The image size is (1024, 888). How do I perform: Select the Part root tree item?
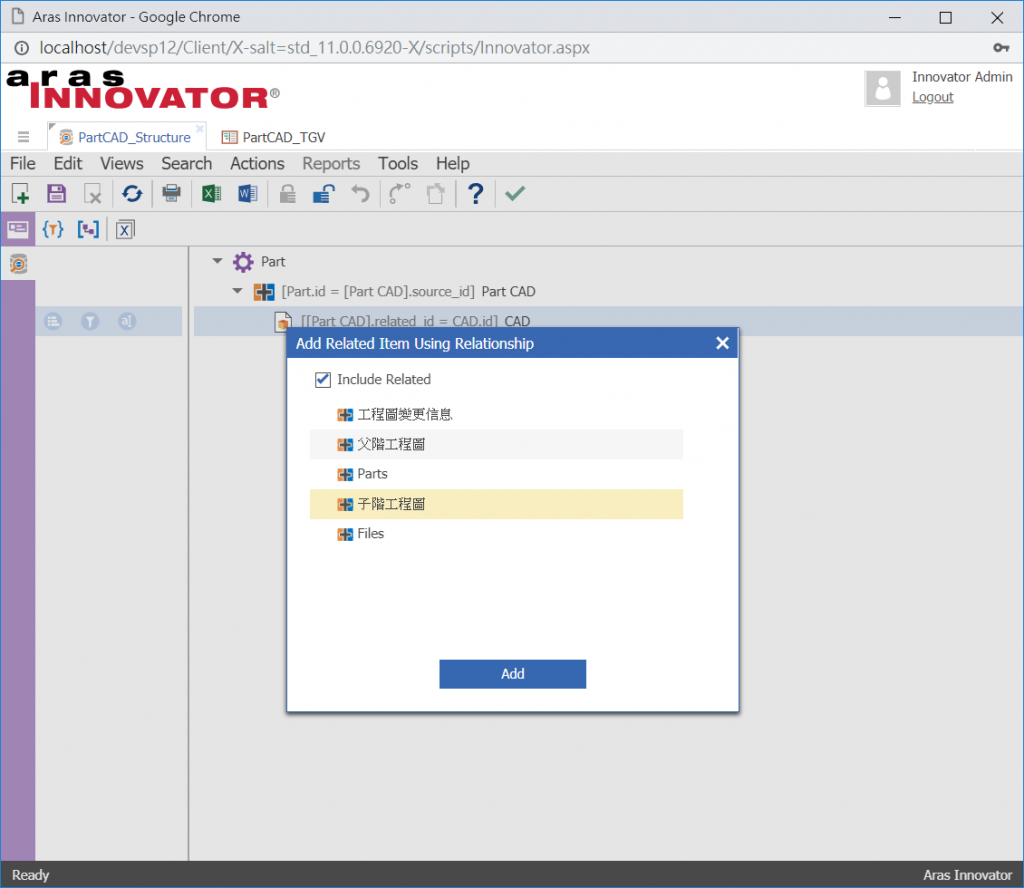(273, 262)
